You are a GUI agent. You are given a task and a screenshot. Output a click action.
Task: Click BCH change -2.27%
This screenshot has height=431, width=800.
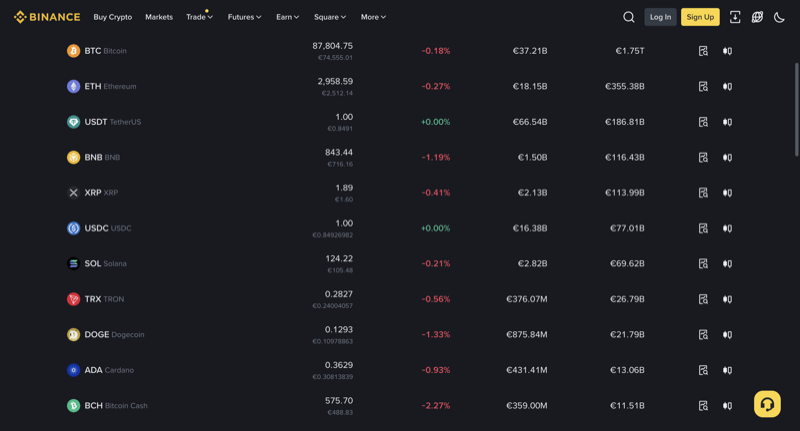point(436,405)
